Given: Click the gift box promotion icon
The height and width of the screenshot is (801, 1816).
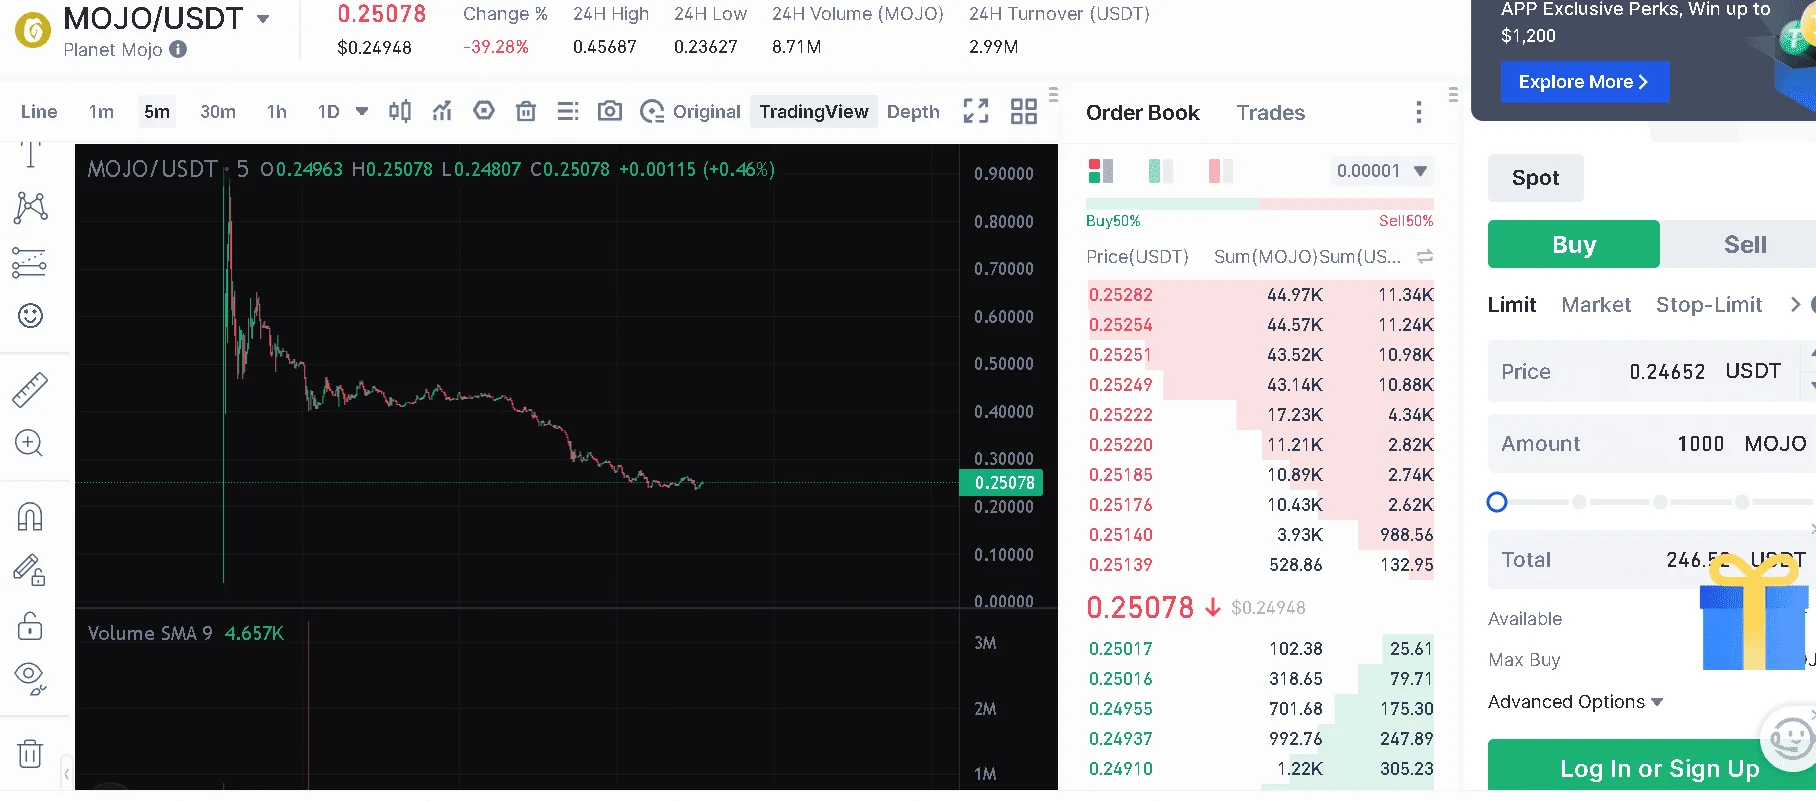Looking at the screenshot, I should [1755, 612].
